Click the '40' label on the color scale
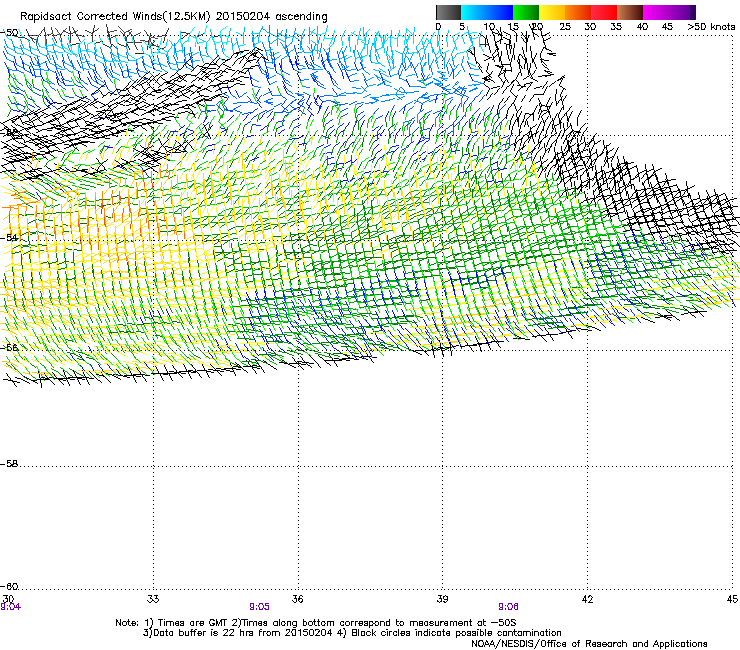This screenshot has width=740, height=650. pyautogui.click(x=642, y=27)
